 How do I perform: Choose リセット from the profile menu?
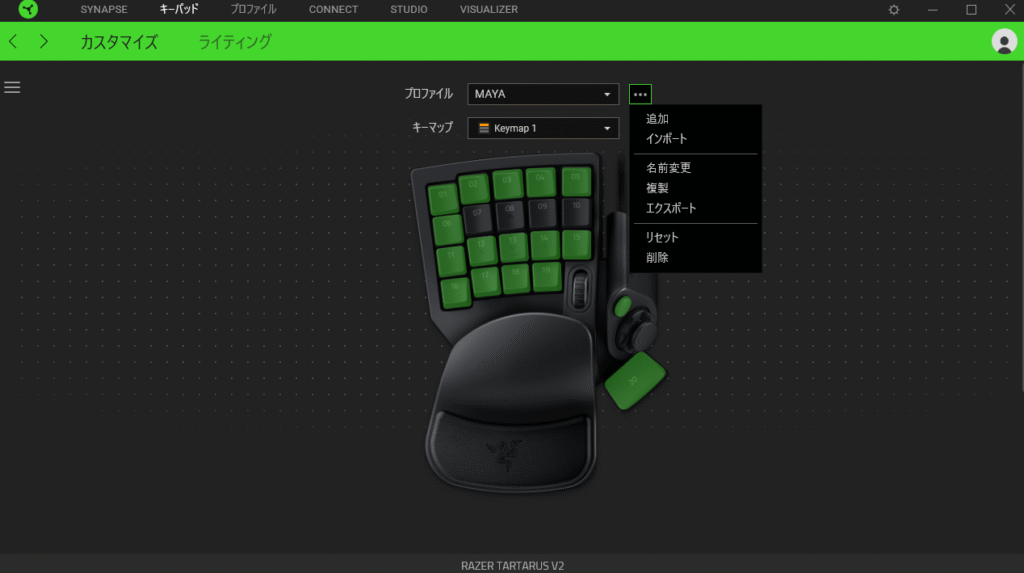(x=662, y=237)
